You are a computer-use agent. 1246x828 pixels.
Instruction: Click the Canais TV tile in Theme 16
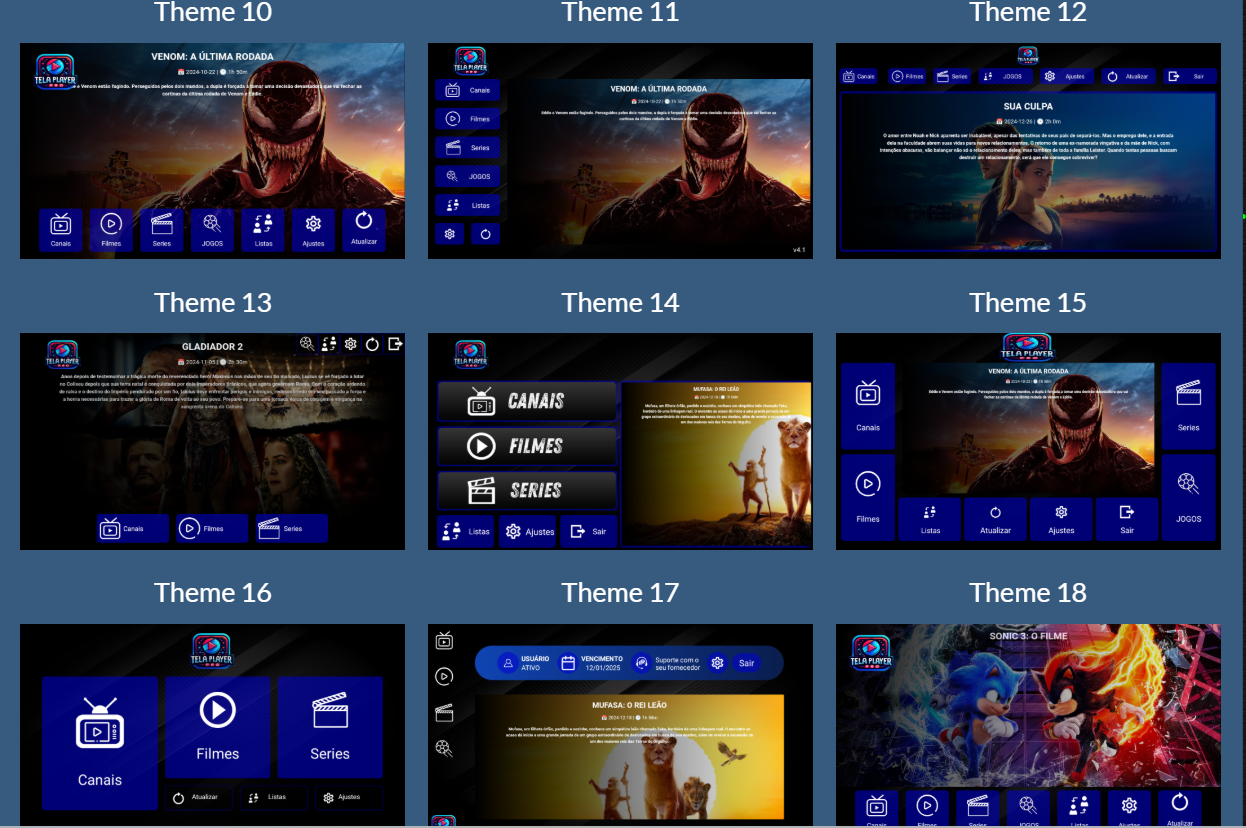[x=99, y=742]
